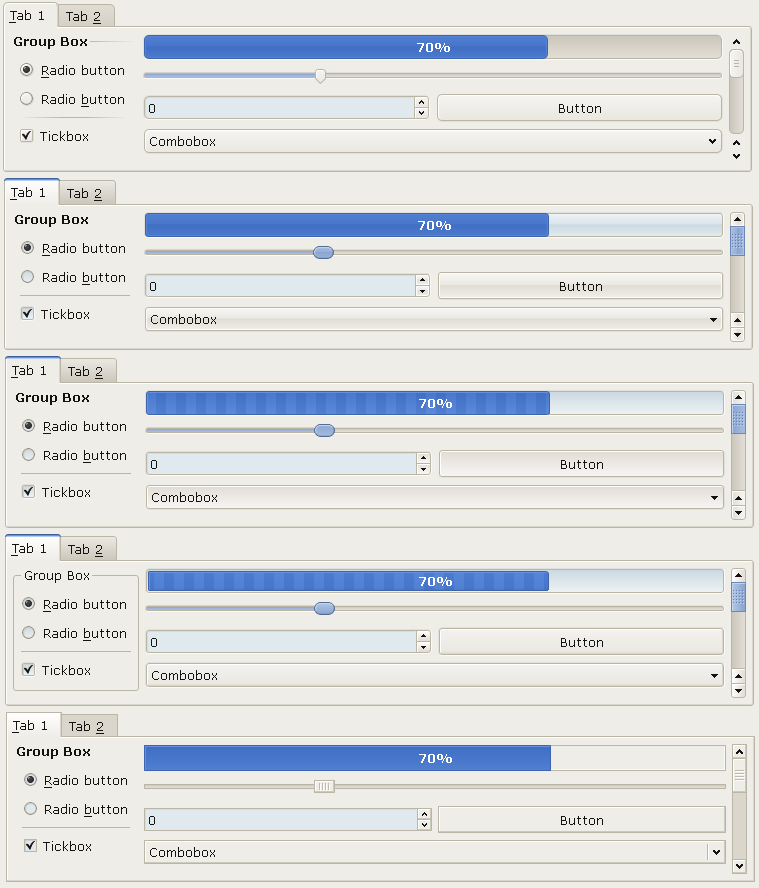Decrement the spin box in the bottom panel

pyautogui.click(x=424, y=825)
